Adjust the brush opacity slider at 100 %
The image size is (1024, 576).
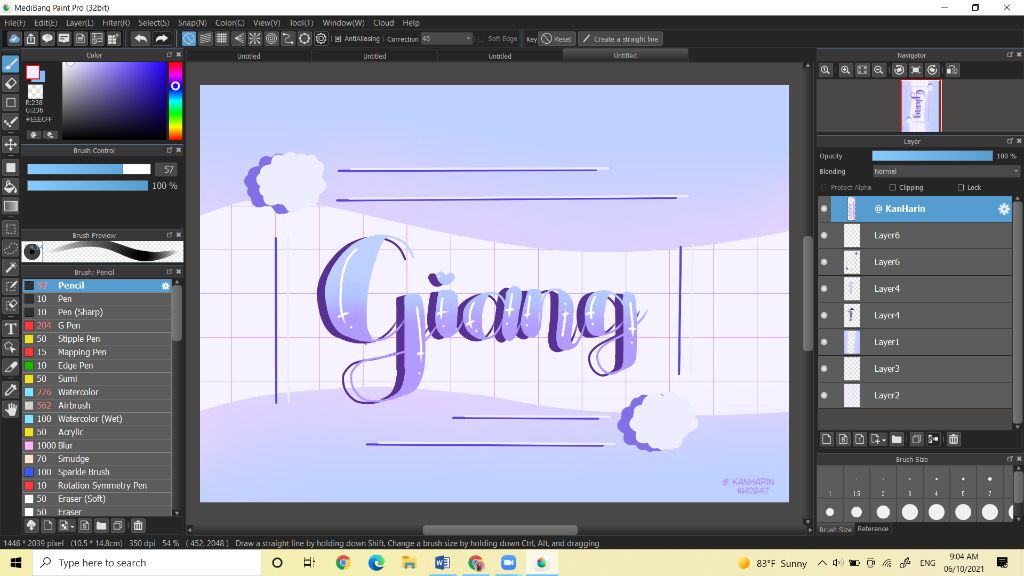(88, 186)
